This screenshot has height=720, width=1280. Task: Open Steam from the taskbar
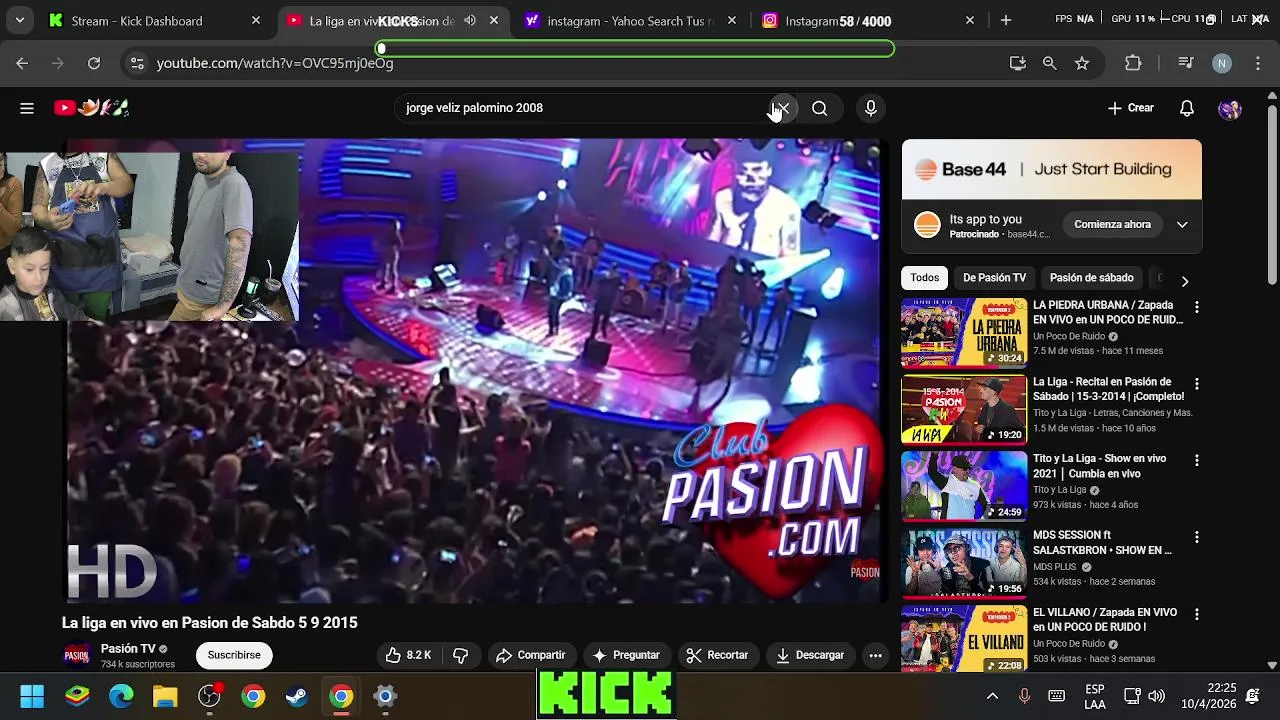click(297, 696)
